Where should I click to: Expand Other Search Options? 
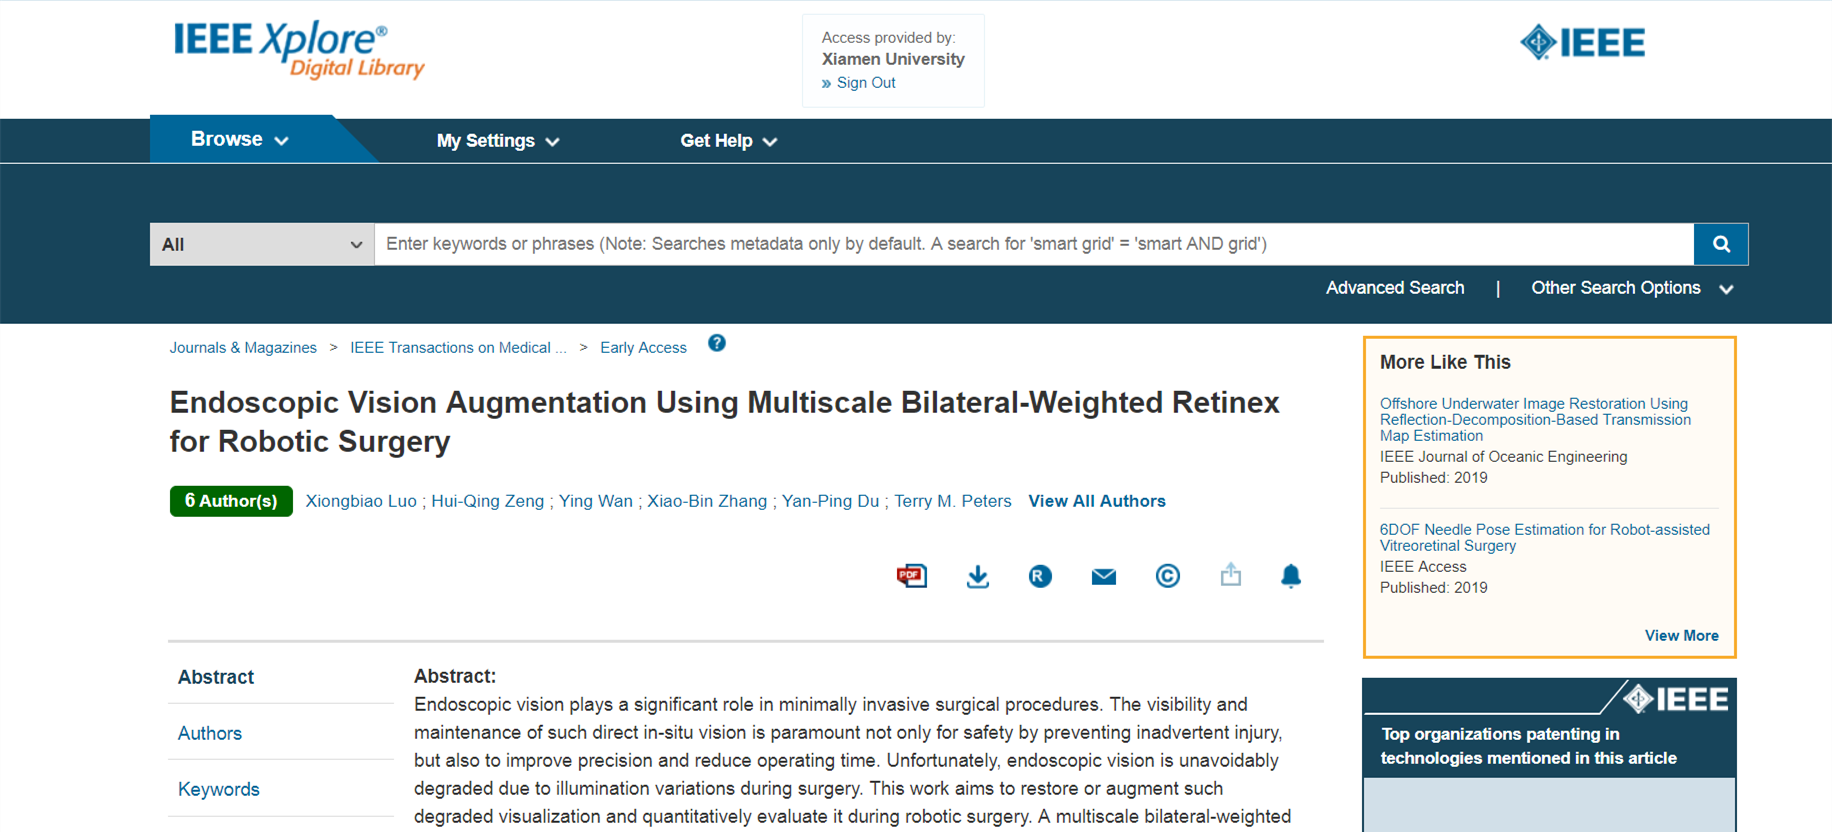[1631, 288]
